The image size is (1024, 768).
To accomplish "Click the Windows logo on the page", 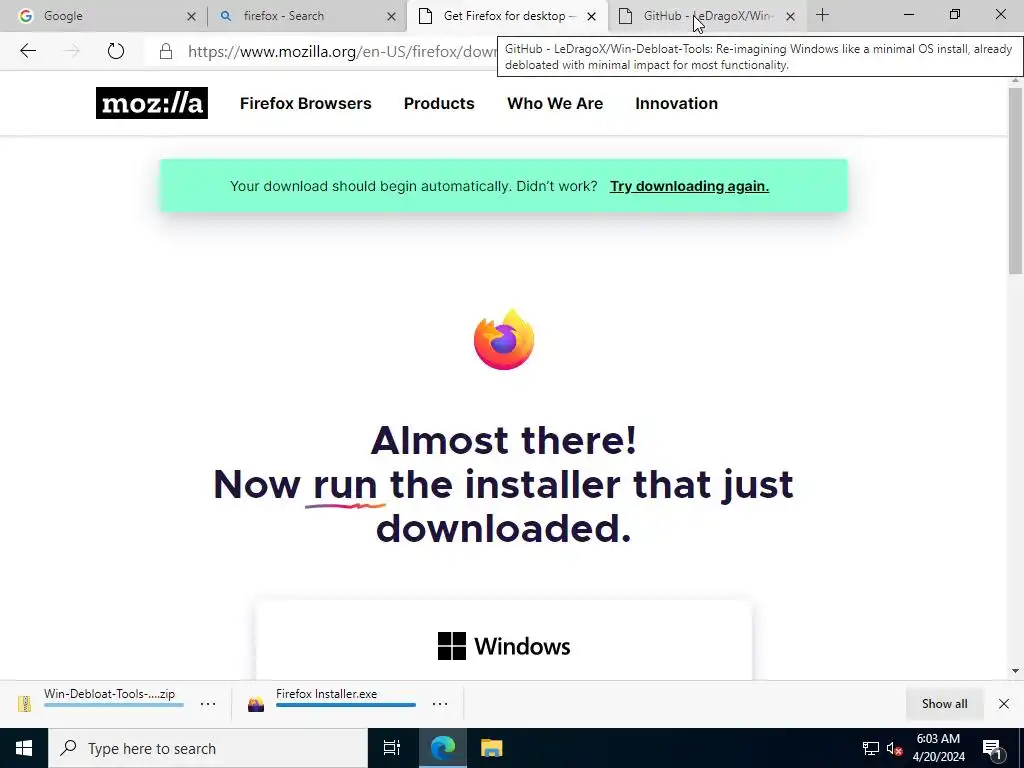I will 452,646.
